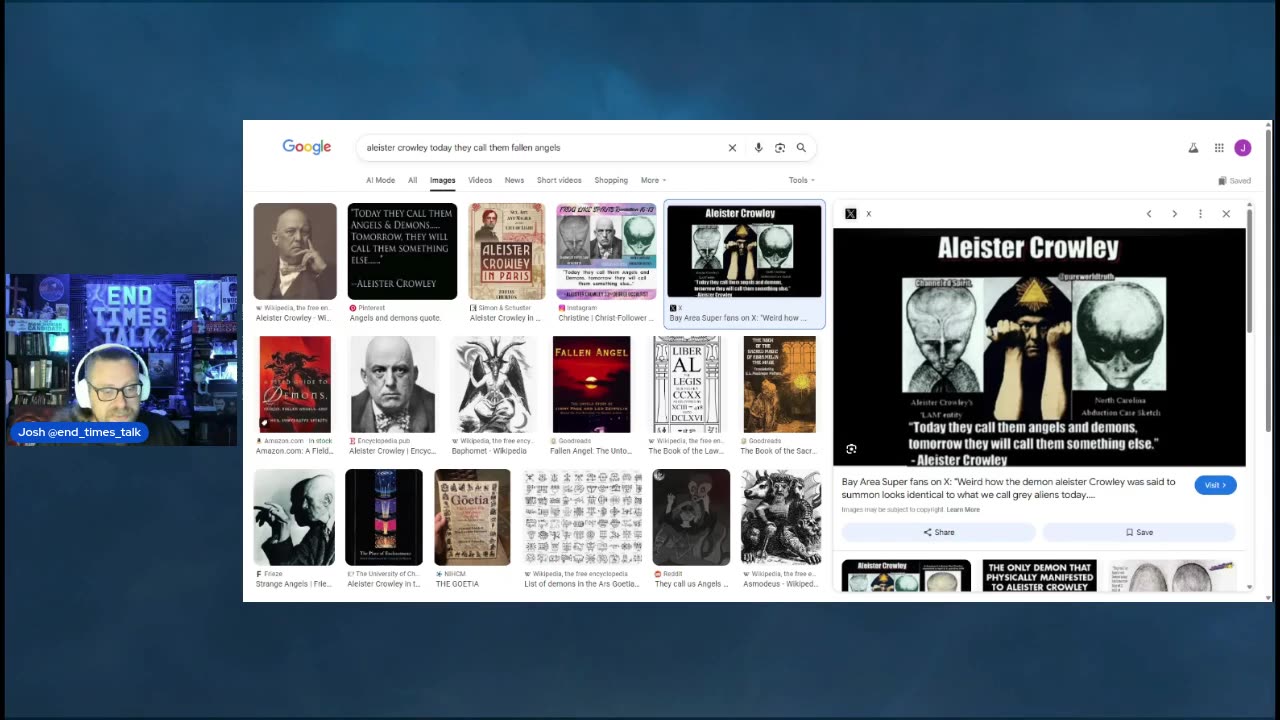
Task: Click the Share button
Action: (938, 532)
